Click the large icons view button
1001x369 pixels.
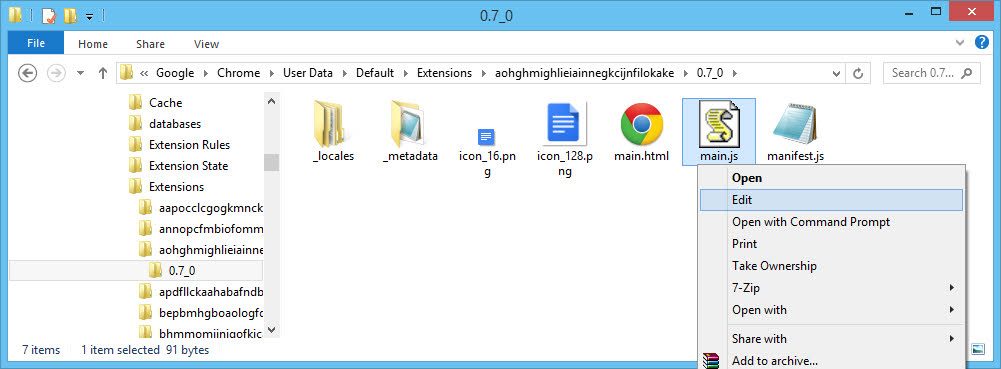(977, 349)
